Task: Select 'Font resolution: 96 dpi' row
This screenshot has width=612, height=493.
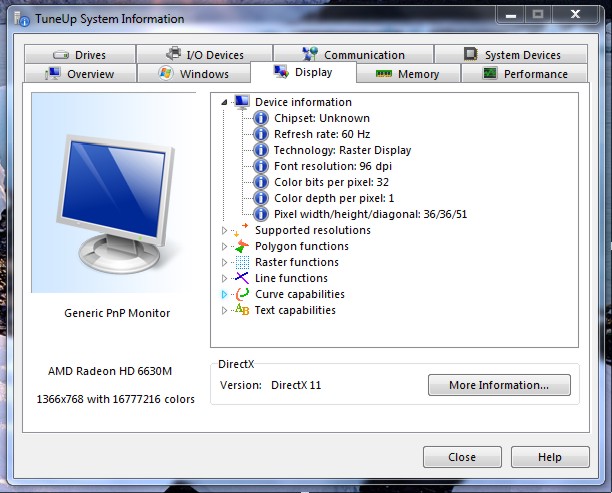Action: (x=333, y=166)
